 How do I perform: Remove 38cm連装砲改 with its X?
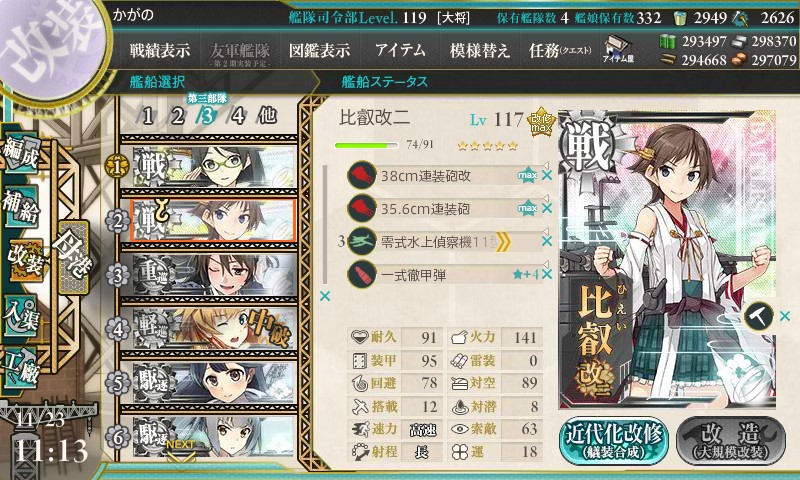pos(547,175)
